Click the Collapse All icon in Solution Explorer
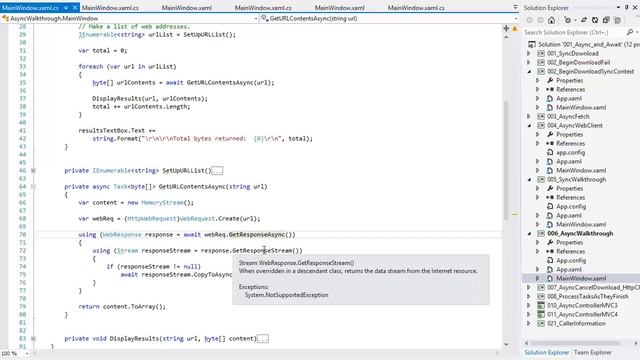This screenshot has height=360, width=640. (x=606, y=20)
